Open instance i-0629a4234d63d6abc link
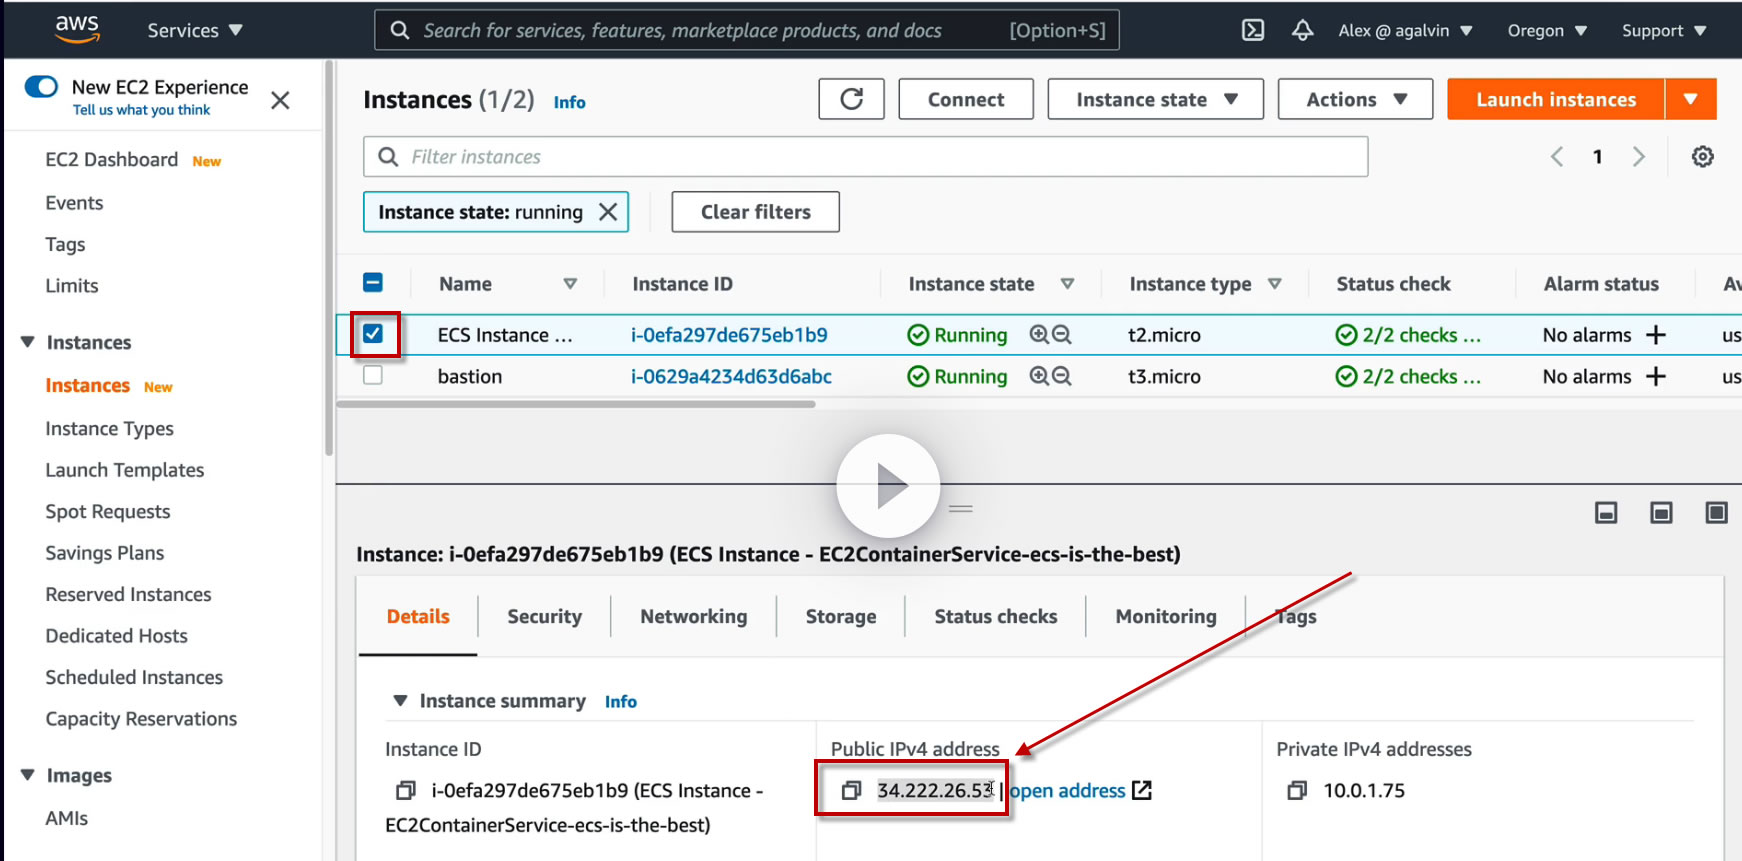The height and width of the screenshot is (861, 1742). coord(731,376)
